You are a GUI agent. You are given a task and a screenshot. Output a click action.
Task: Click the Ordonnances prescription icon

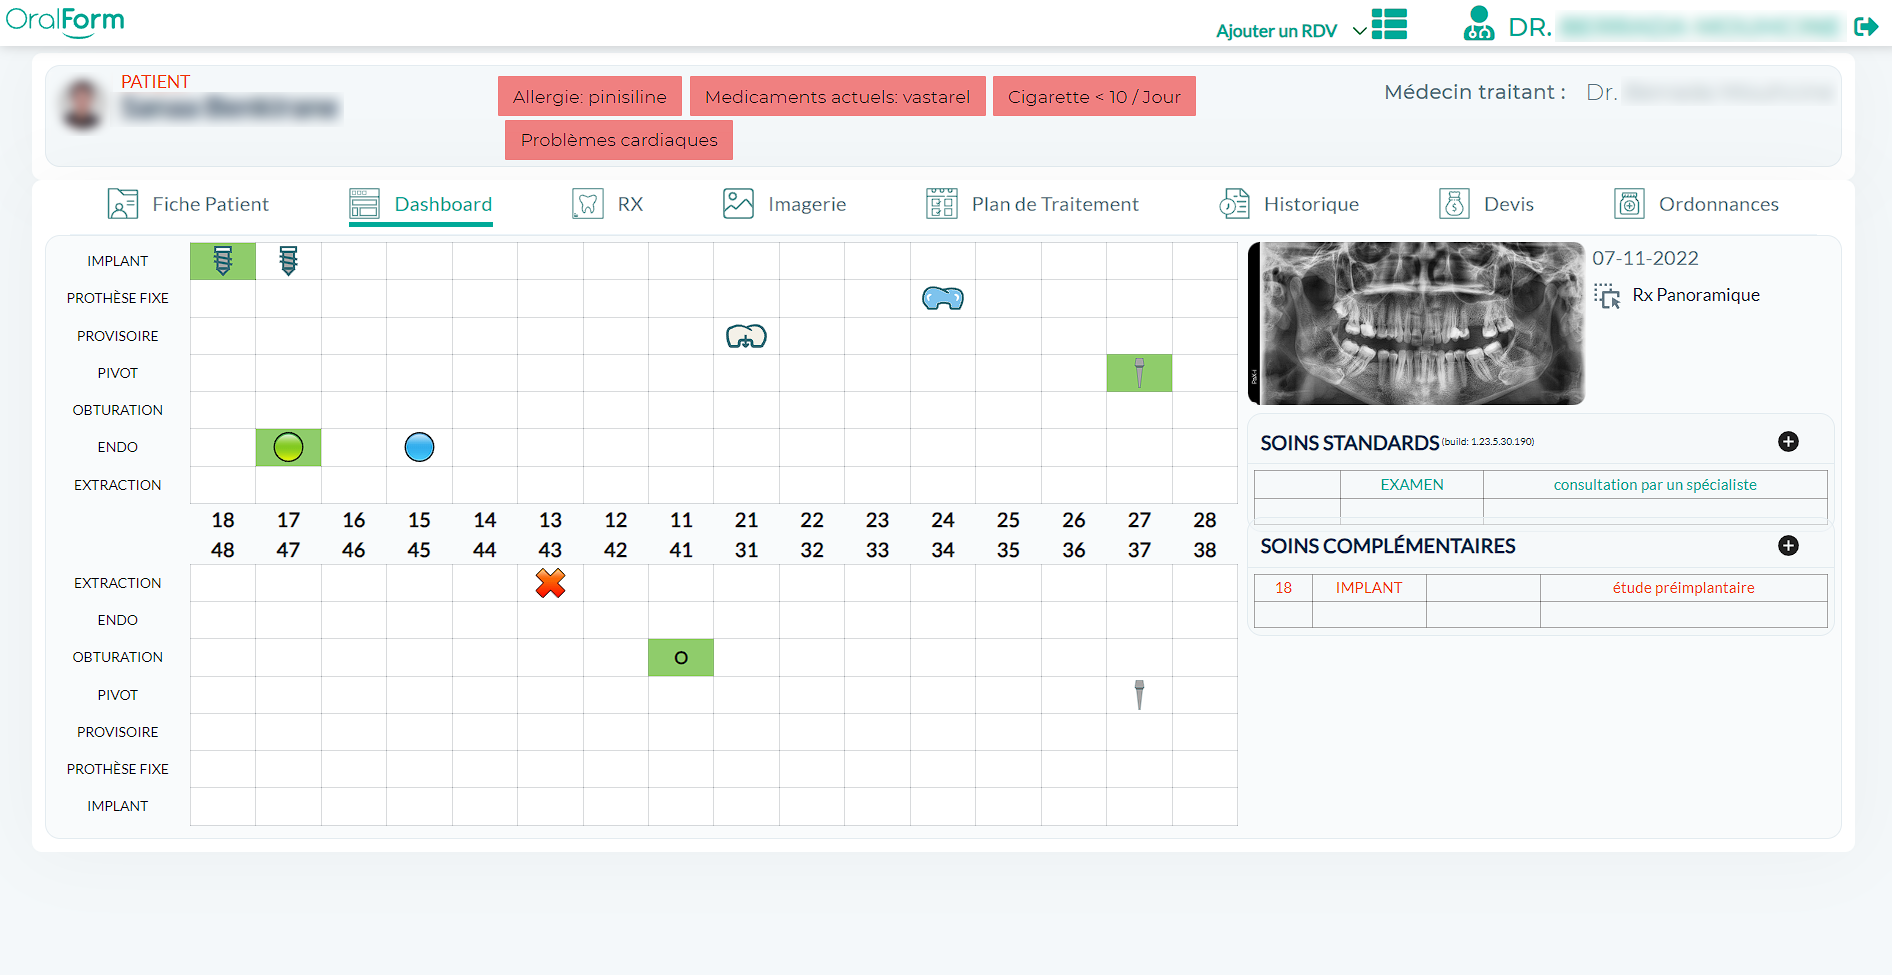1629,204
